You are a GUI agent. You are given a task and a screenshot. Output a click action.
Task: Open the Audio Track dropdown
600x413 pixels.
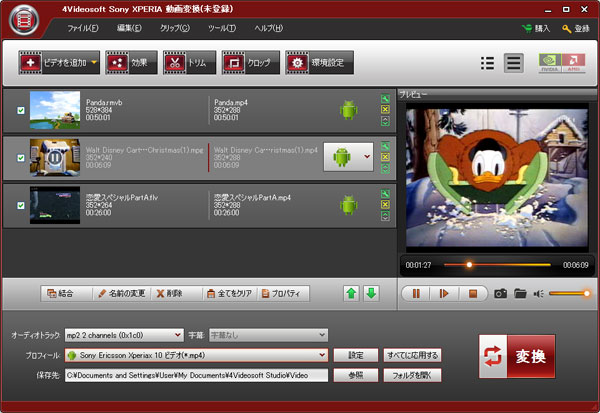(124, 335)
